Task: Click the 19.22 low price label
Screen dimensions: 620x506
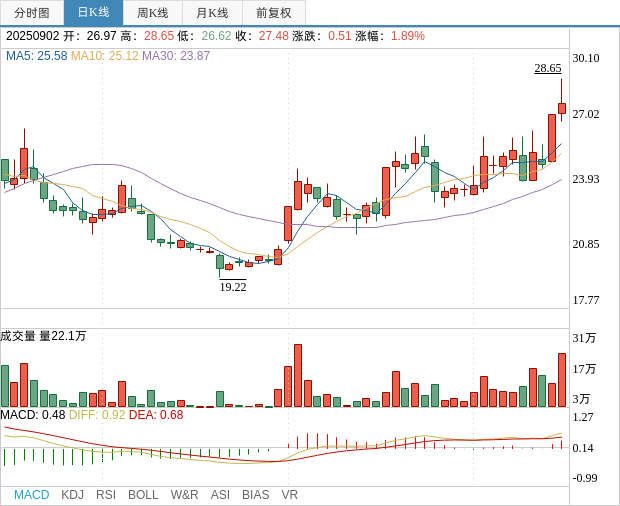Action: point(233,287)
